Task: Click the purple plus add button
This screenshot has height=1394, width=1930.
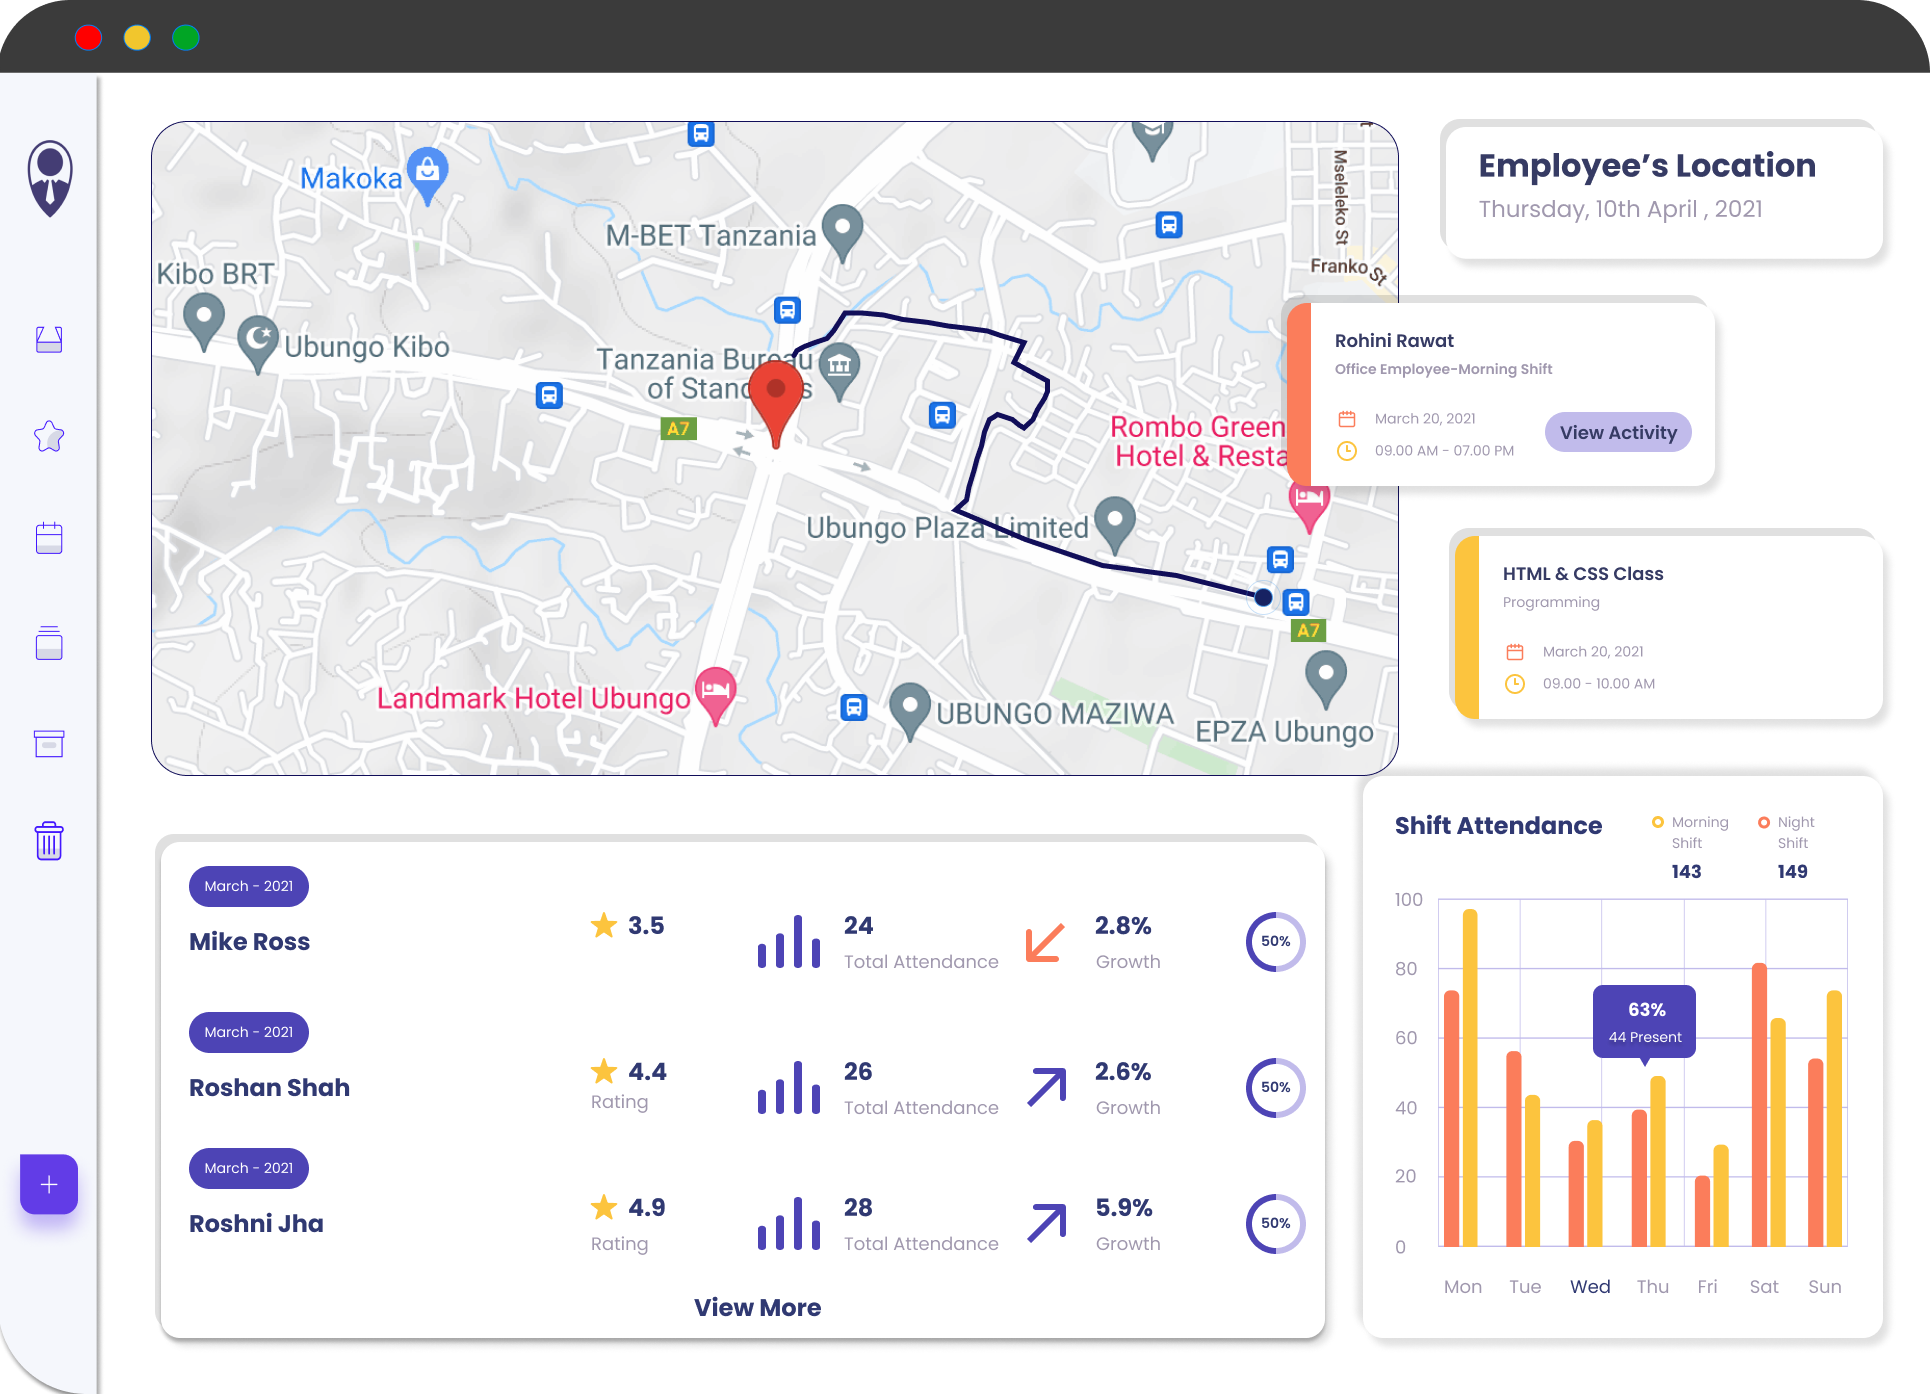Action: [x=49, y=1184]
